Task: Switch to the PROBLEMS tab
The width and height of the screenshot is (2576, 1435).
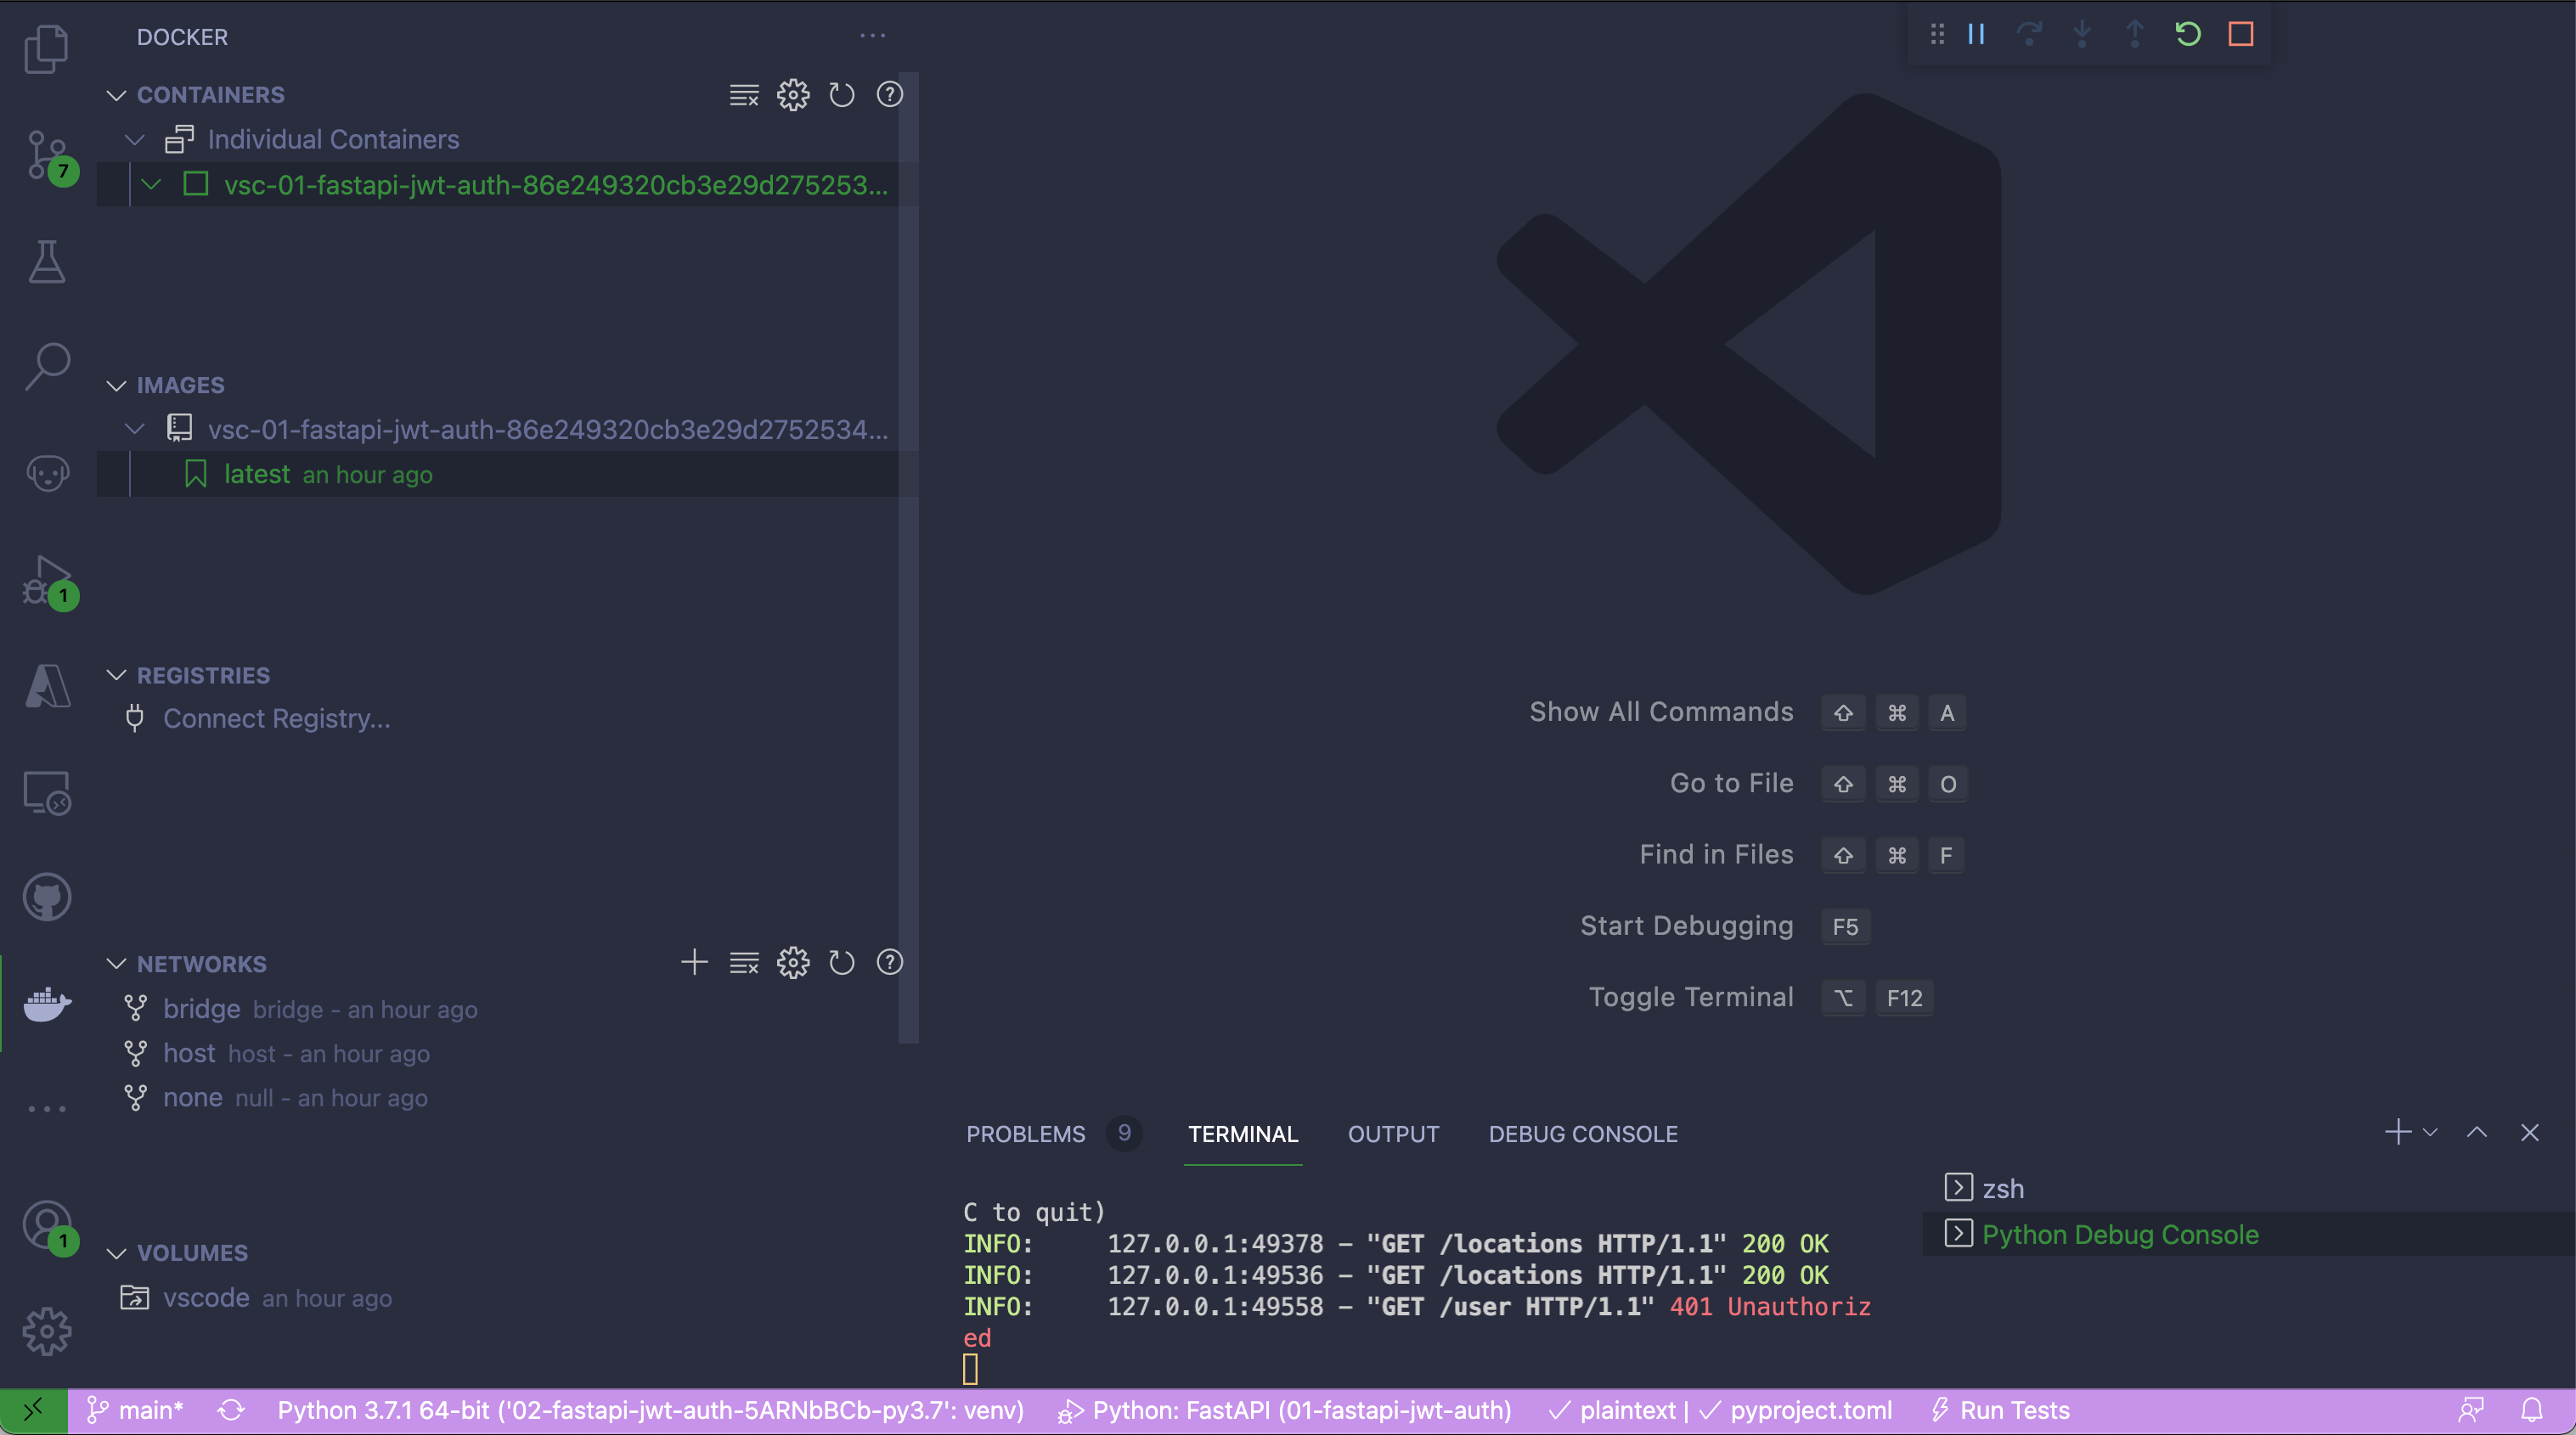Action: 1025,1134
